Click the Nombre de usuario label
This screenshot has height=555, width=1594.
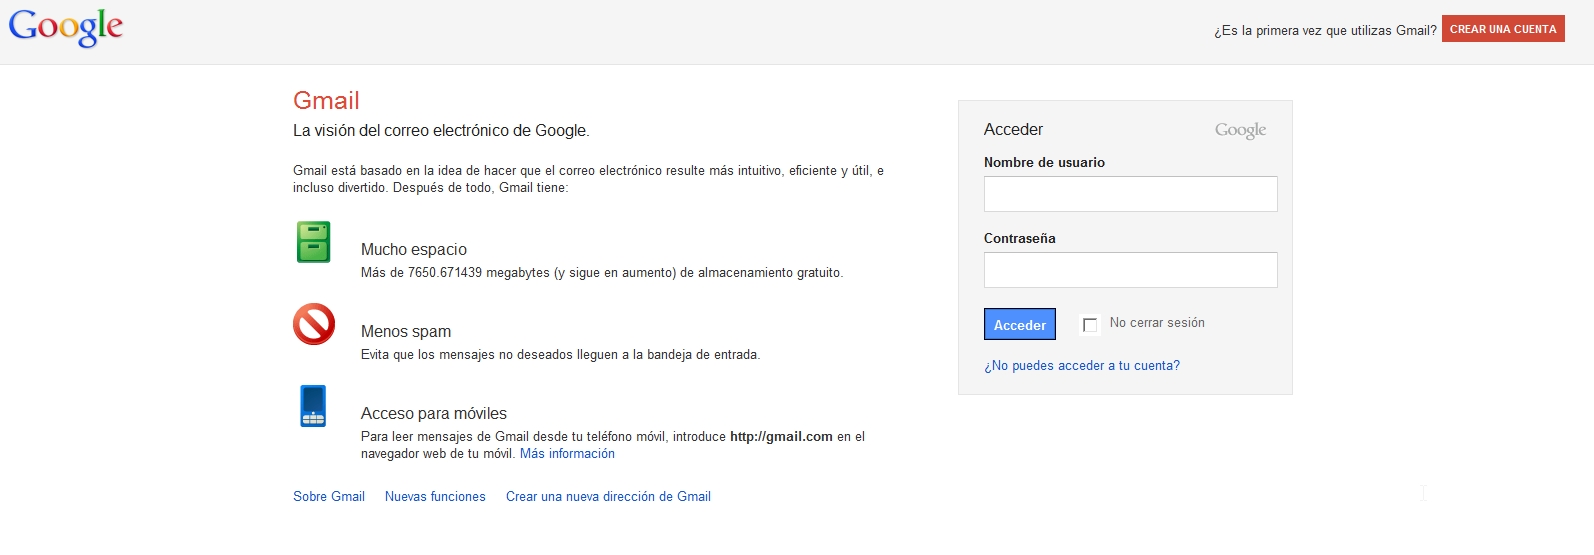tap(1044, 162)
